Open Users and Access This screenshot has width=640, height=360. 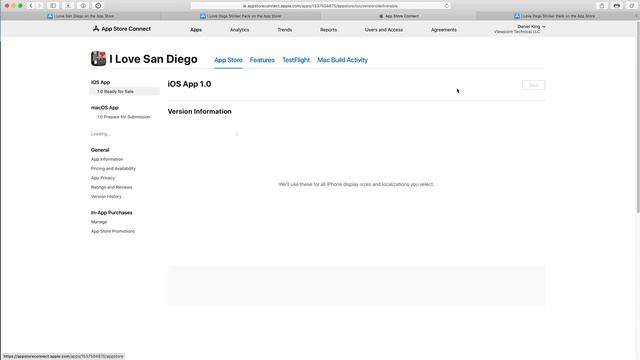[384, 30]
